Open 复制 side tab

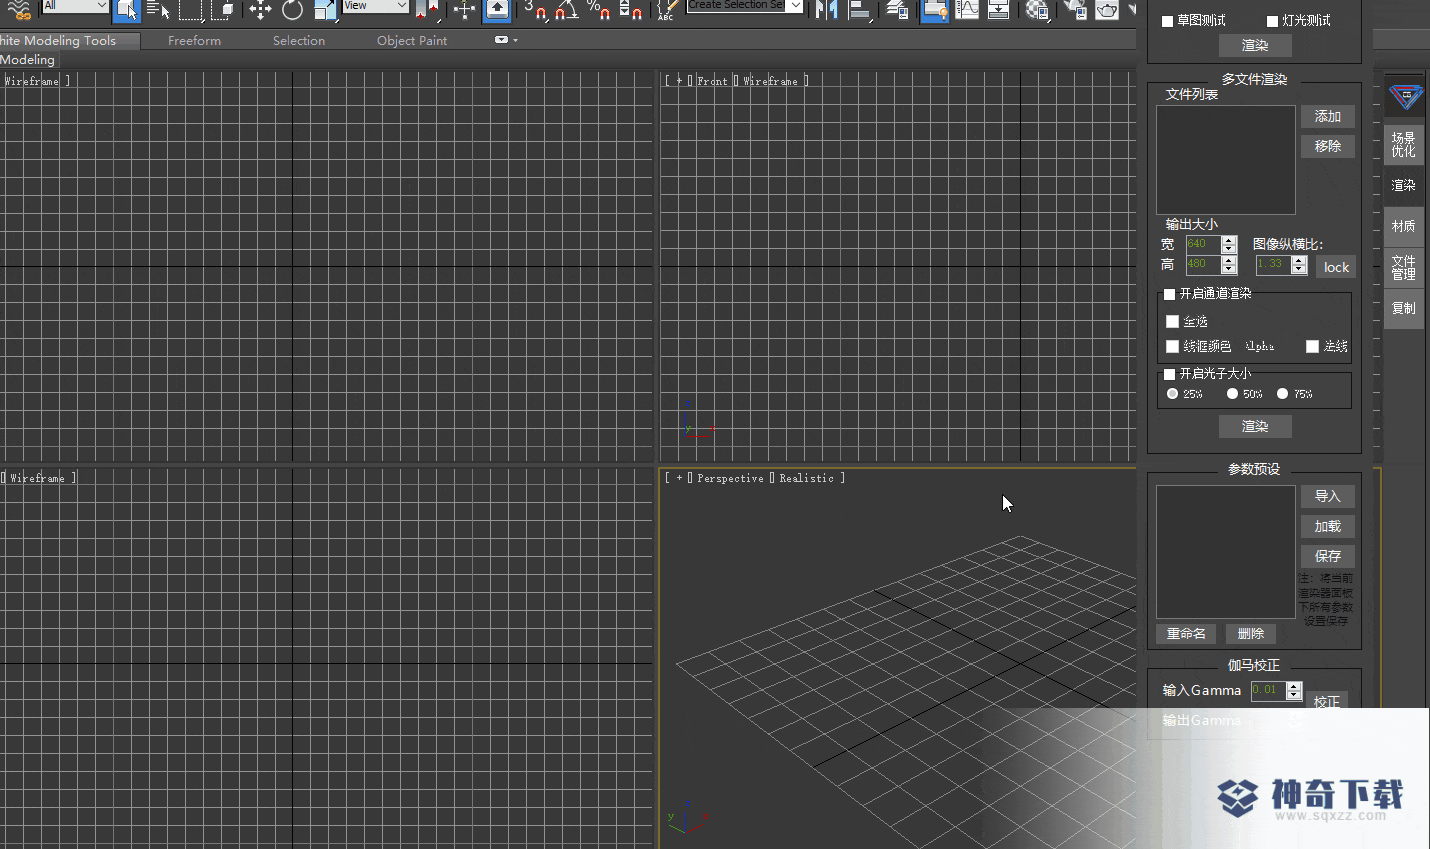1404,309
